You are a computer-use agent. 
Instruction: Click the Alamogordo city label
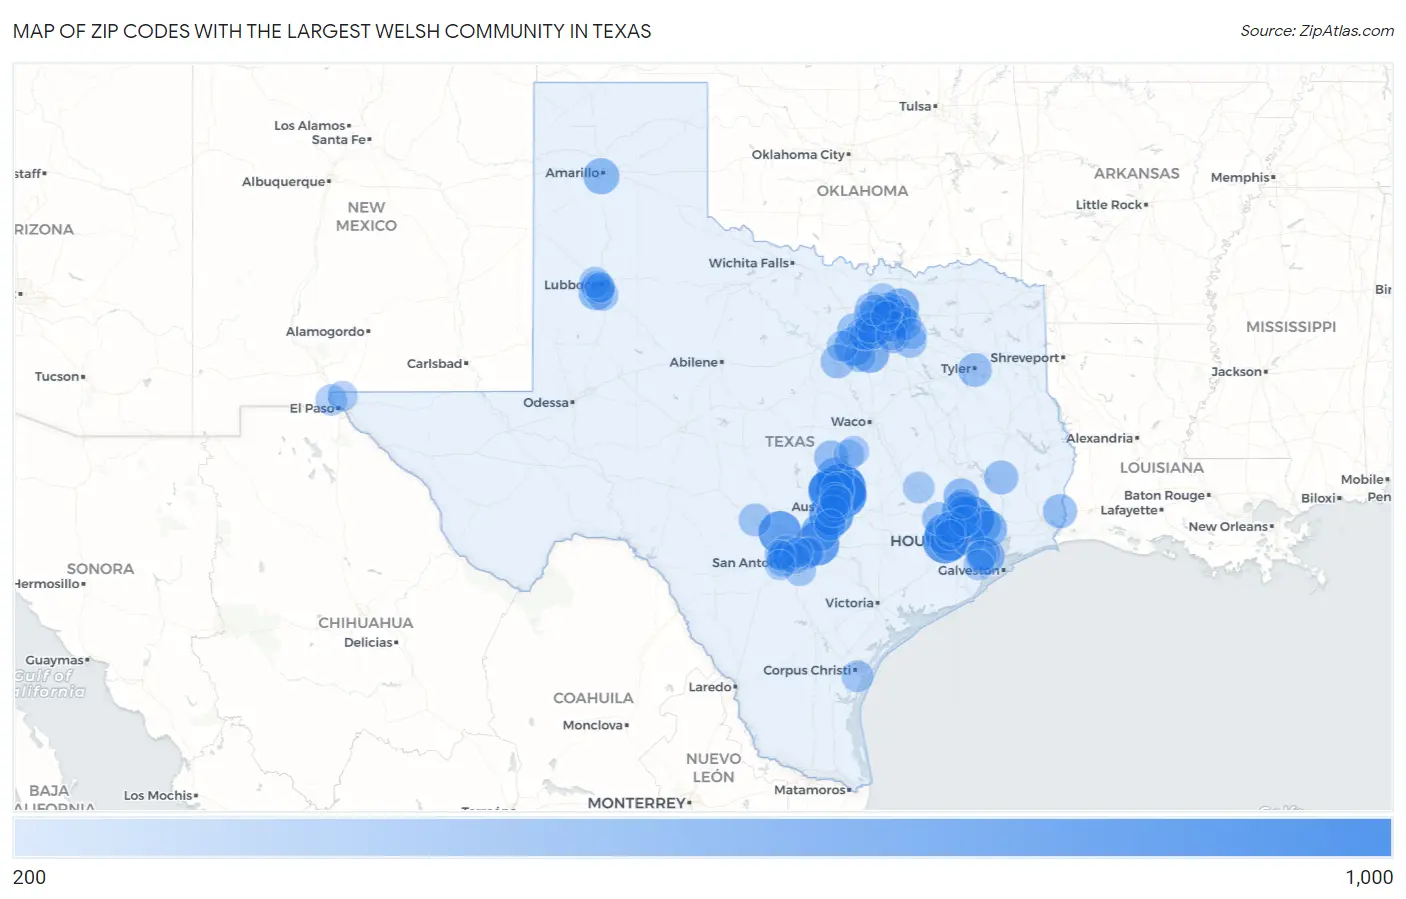327,332
